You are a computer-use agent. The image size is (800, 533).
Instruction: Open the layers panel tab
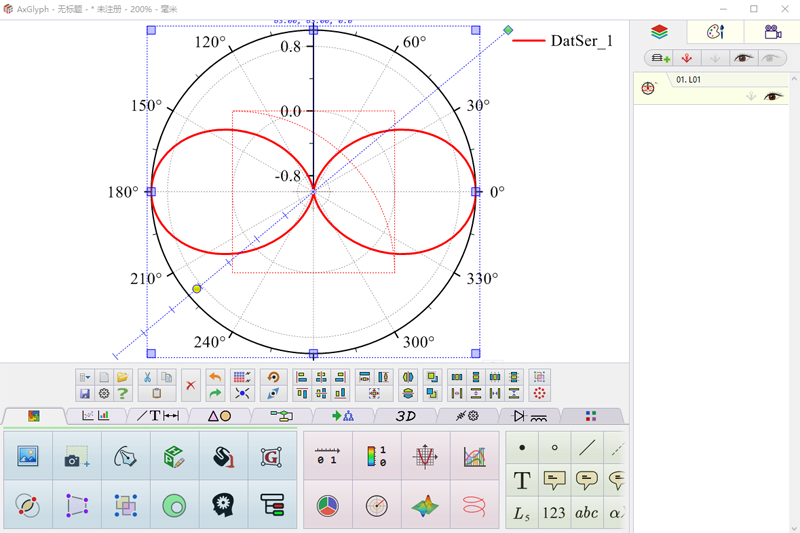pos(659,32)
